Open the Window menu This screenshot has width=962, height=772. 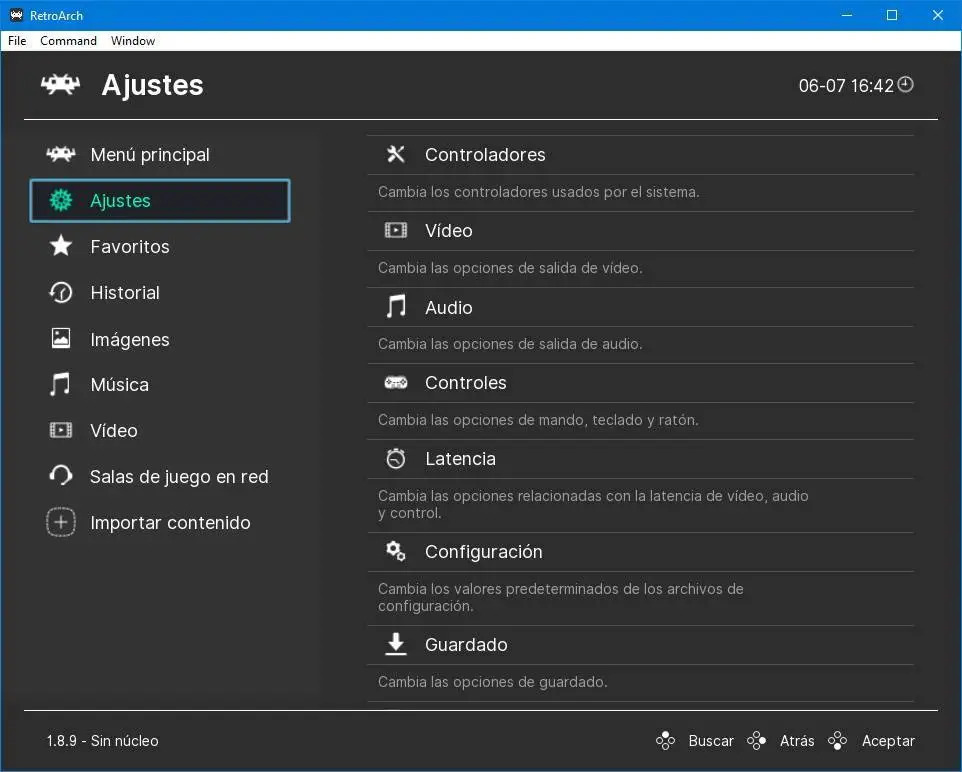(133, 41)
